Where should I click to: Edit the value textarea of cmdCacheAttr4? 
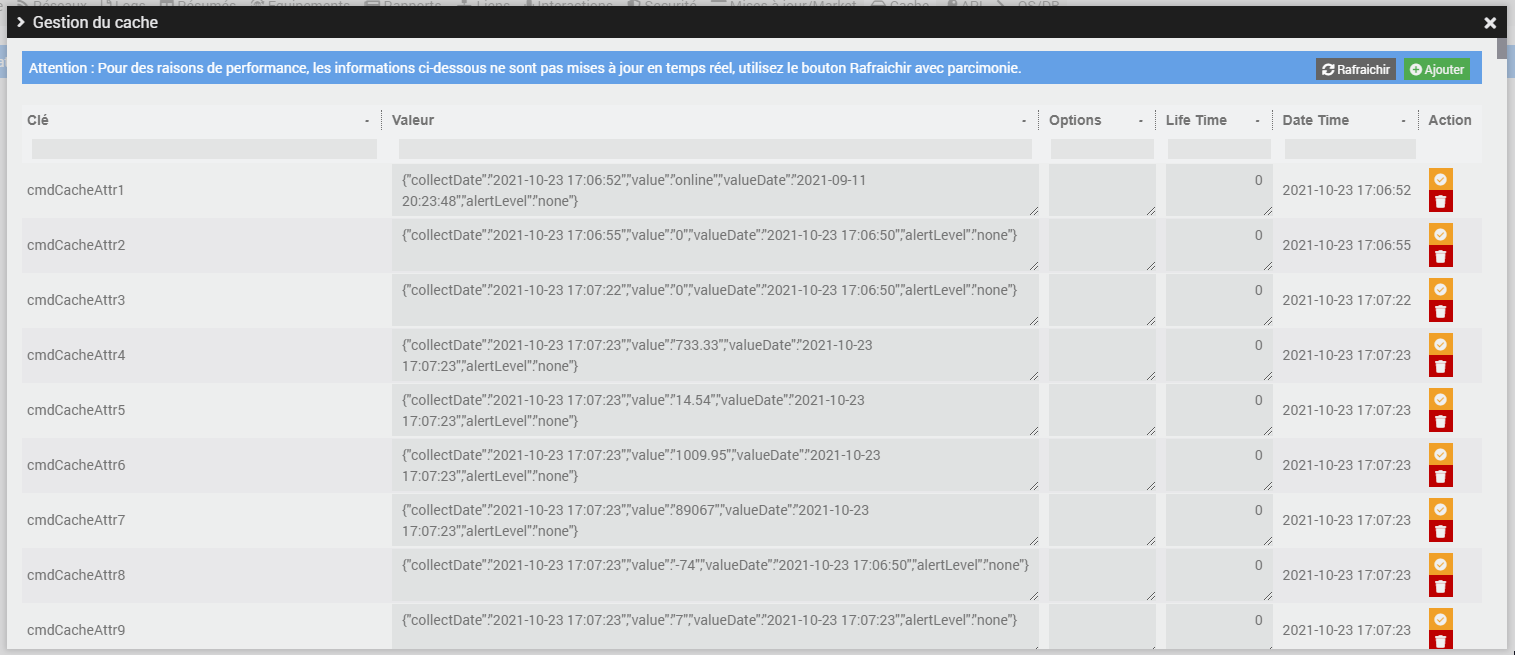[x=715, y=355]
